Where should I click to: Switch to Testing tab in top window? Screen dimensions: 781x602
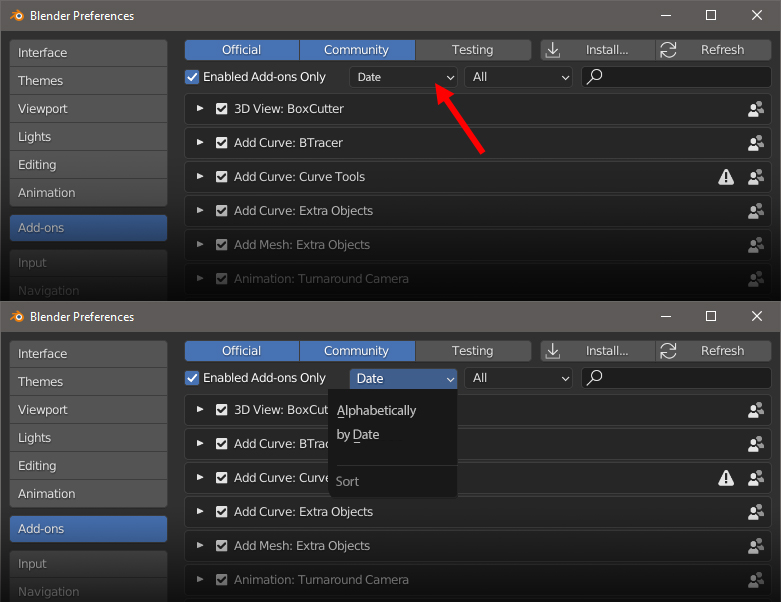(x=473, y=50)
